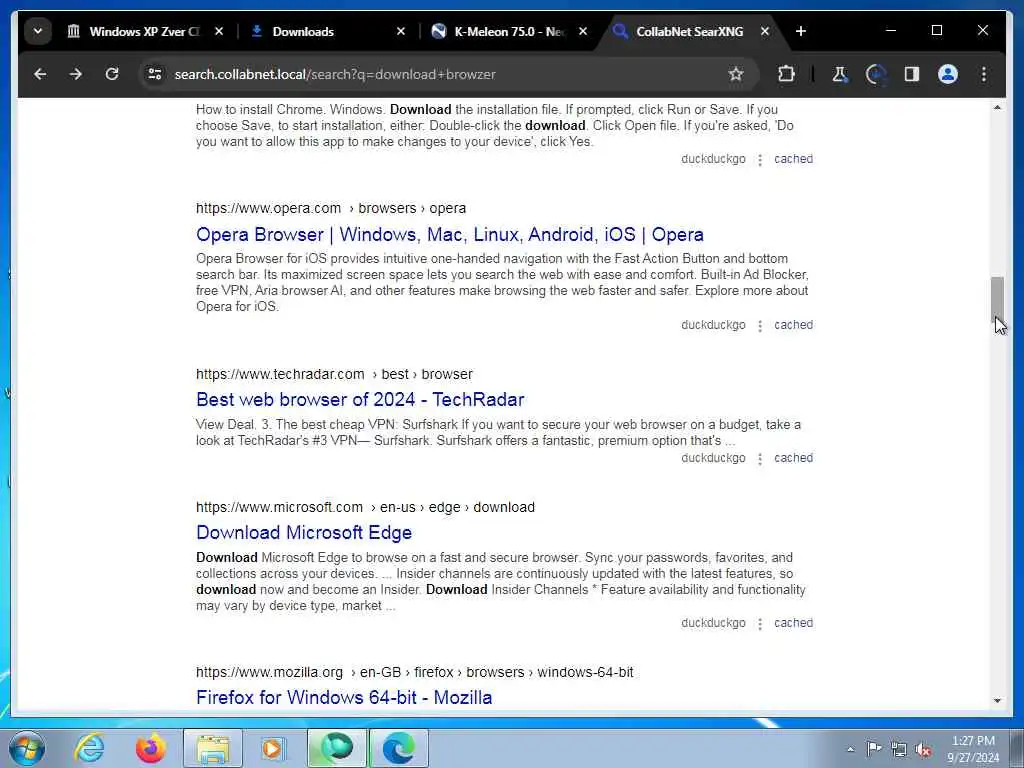Close the K-Meleon 75.0 tab
The height and width of the screenshot is (768, 1024).
pos(583,31)
